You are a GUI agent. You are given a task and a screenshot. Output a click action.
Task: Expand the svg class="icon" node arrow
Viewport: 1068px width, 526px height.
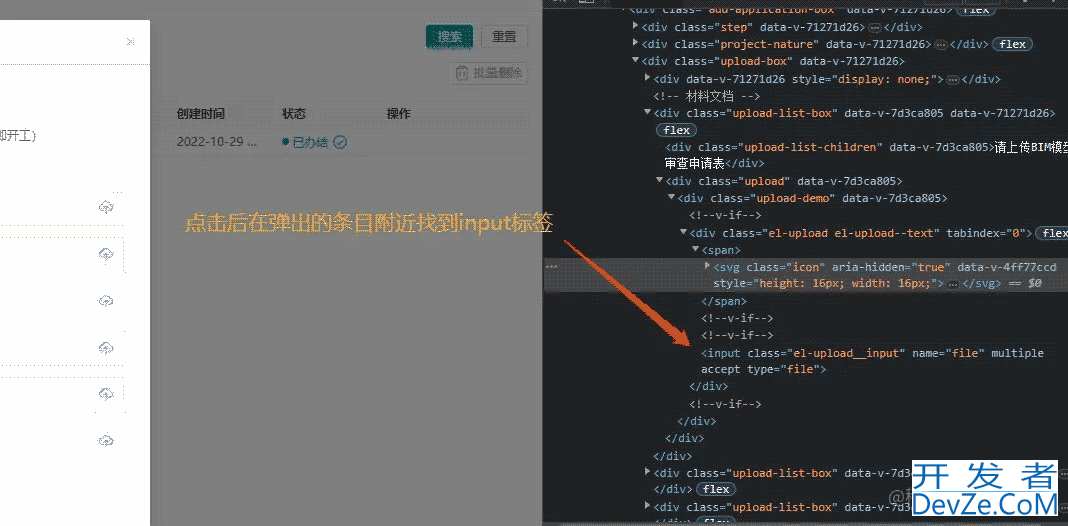tap(707, 266)
